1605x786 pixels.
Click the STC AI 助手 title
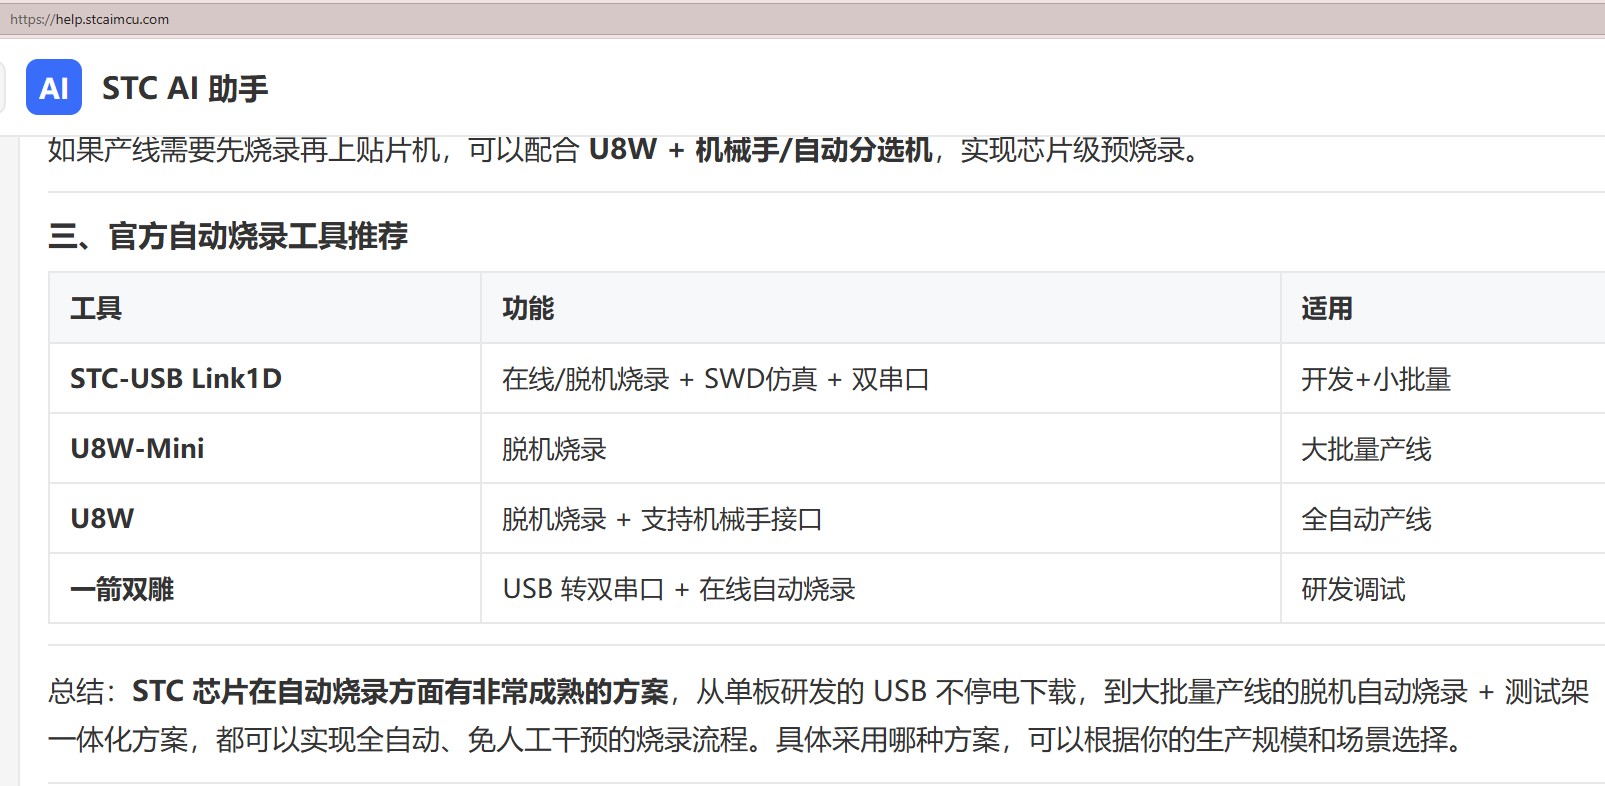pyautogui.click(x=185, y=88)
